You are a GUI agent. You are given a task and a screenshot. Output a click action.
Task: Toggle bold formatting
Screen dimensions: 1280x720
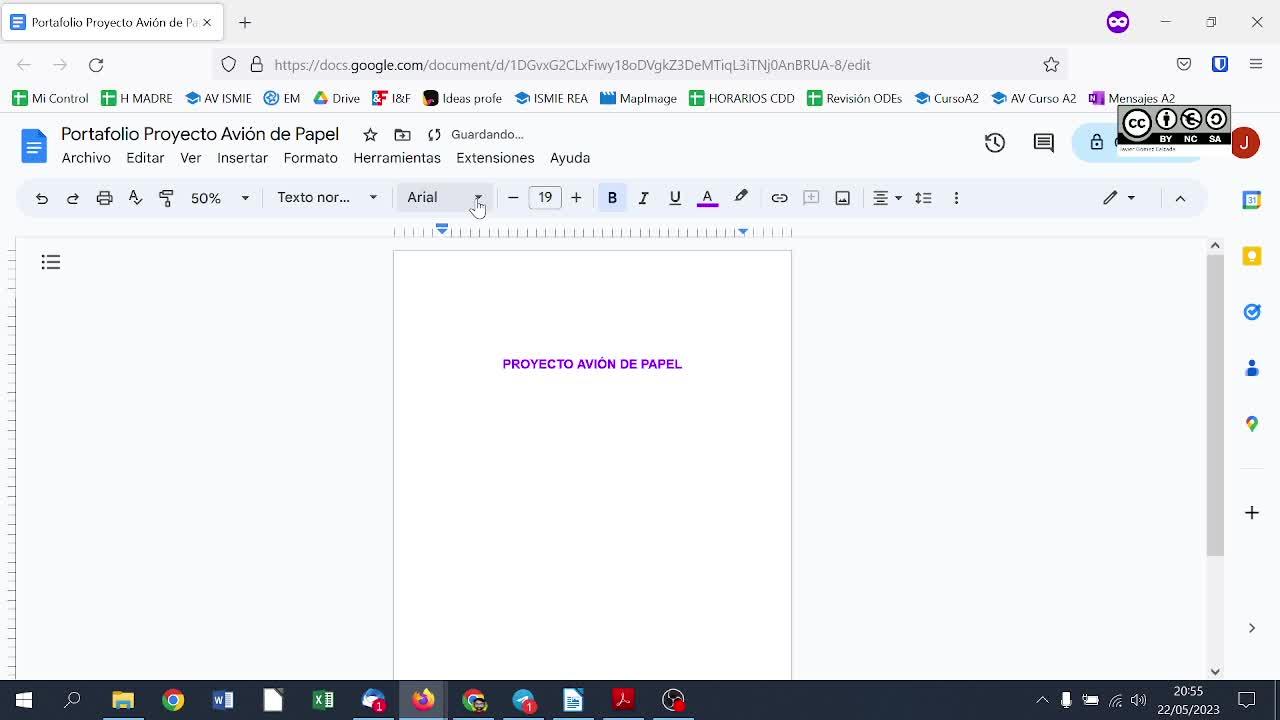[612, 198]
